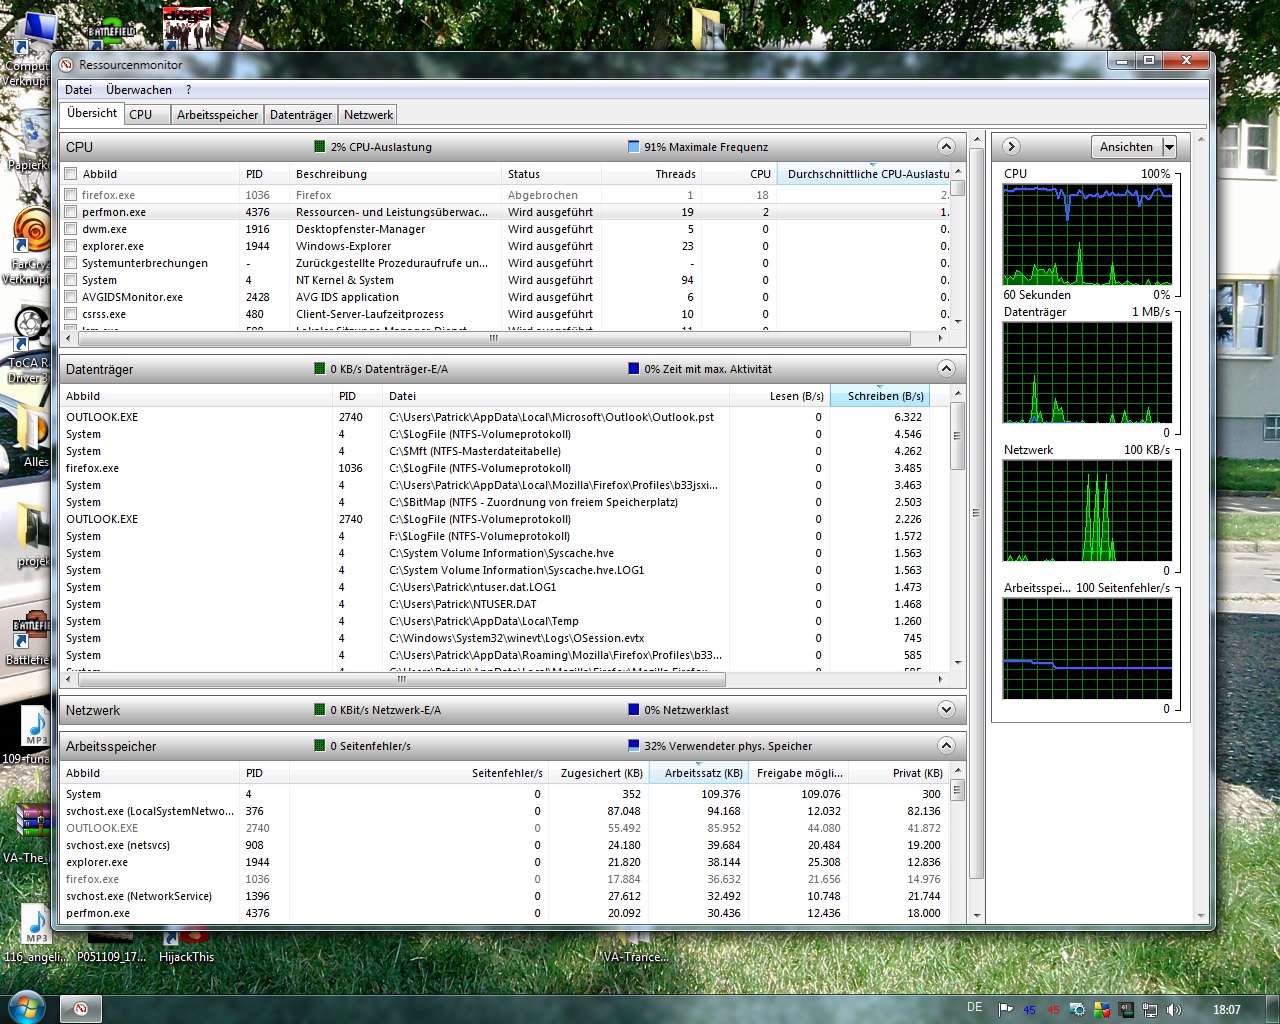Click the Ressourcenmonitor title bar icon
The height and width of the screenshot is (1024, 1280).
pyautogui.click(x=67, y=65)
